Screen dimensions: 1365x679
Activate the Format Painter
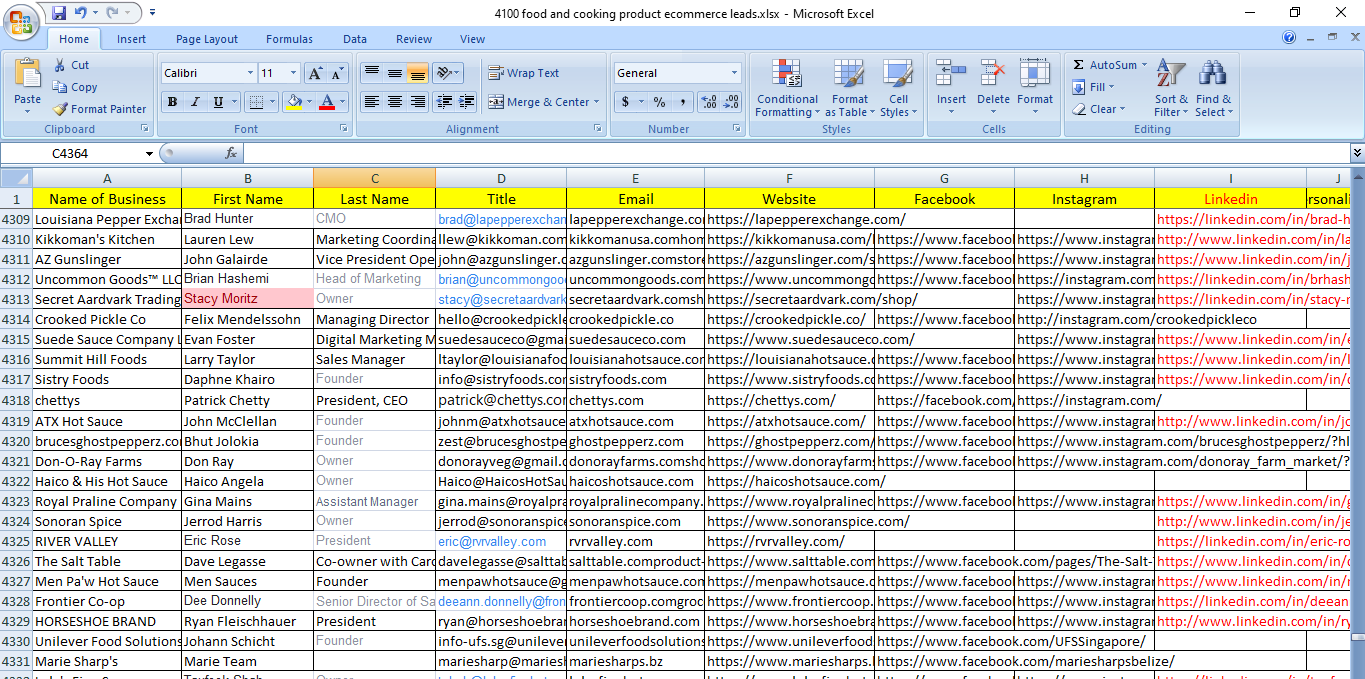pos(100,109)
